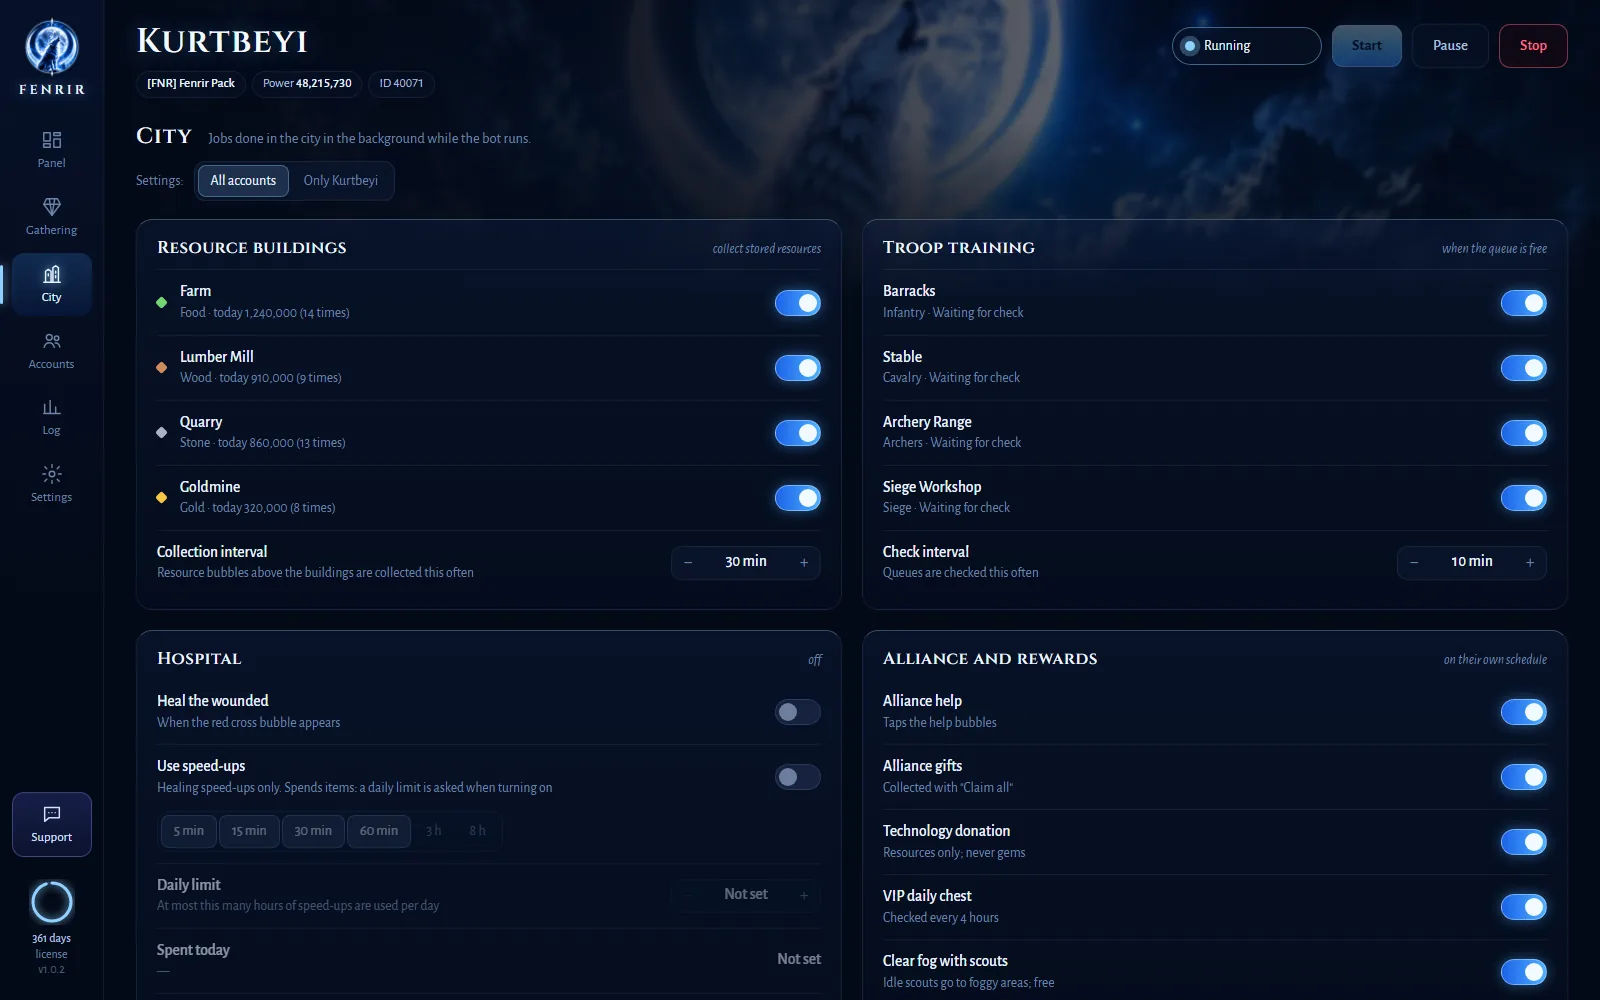Disable Alliance gifts collection
The width and height of the screenshot is (1600, 1000).
pyautogui.click(x=1524, y=777)
